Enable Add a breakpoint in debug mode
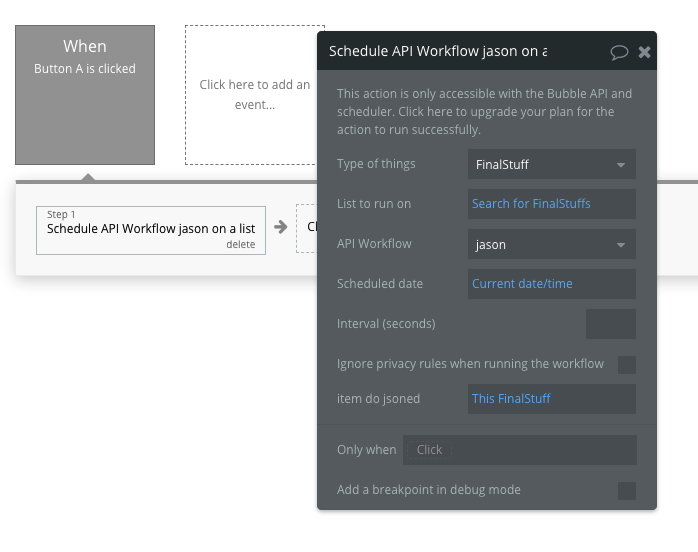The height and width of the screenshot is (552, 698). coord(627,491)
